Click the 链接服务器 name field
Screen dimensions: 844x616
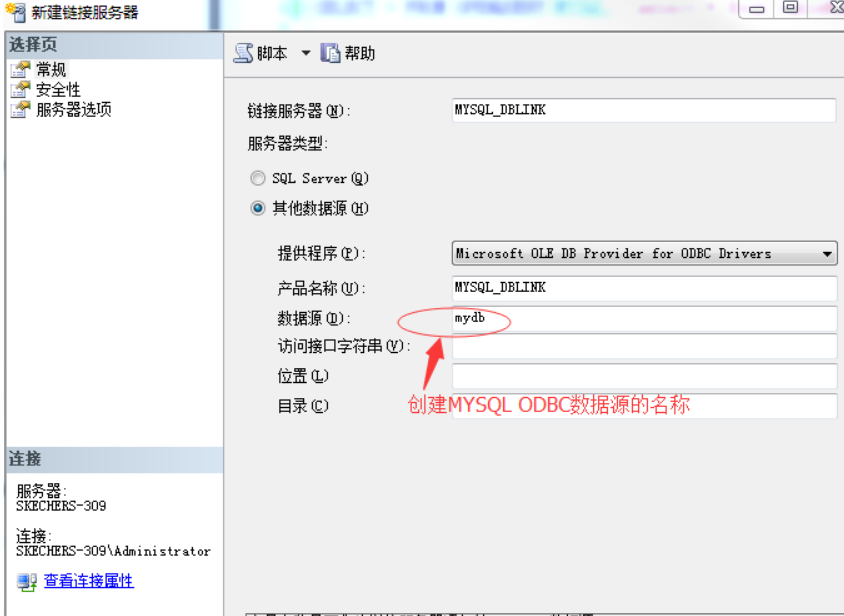(644, 110)
